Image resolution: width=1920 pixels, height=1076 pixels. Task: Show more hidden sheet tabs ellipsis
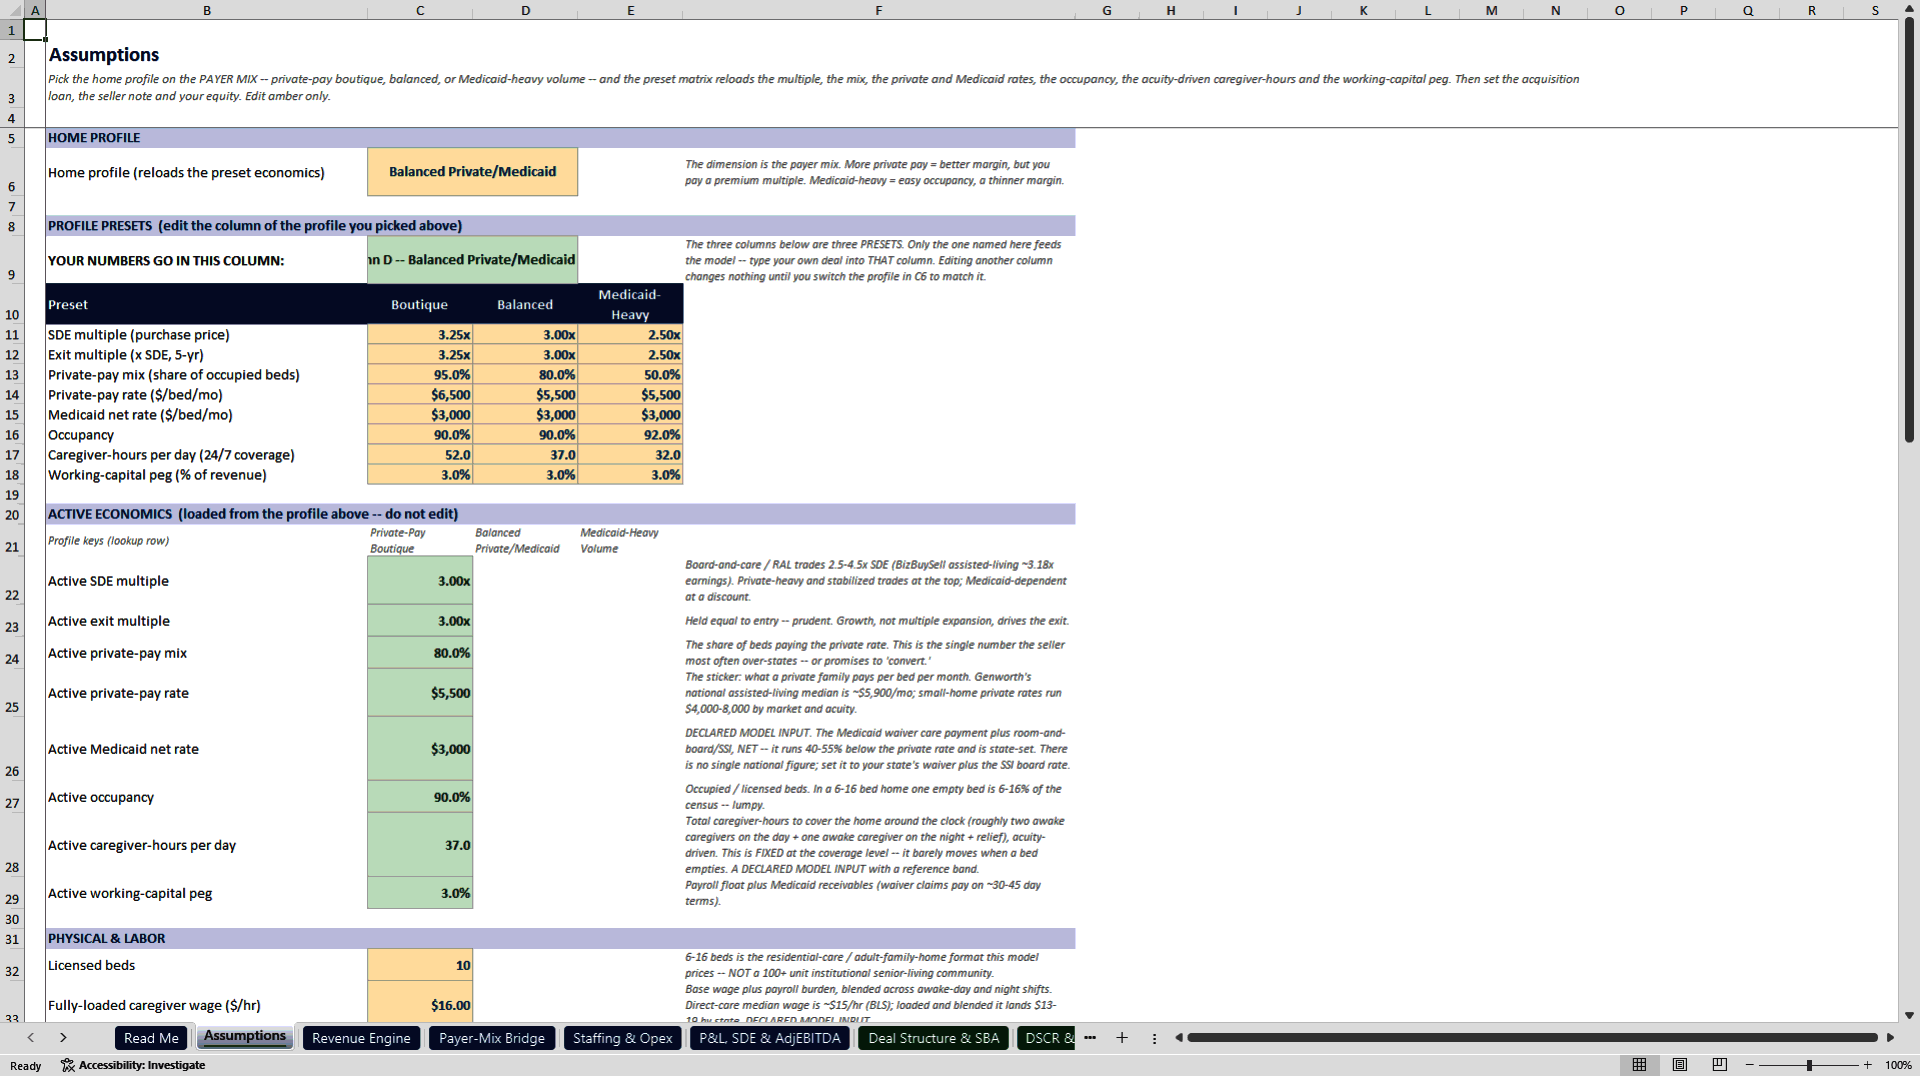[1090, 1038]
